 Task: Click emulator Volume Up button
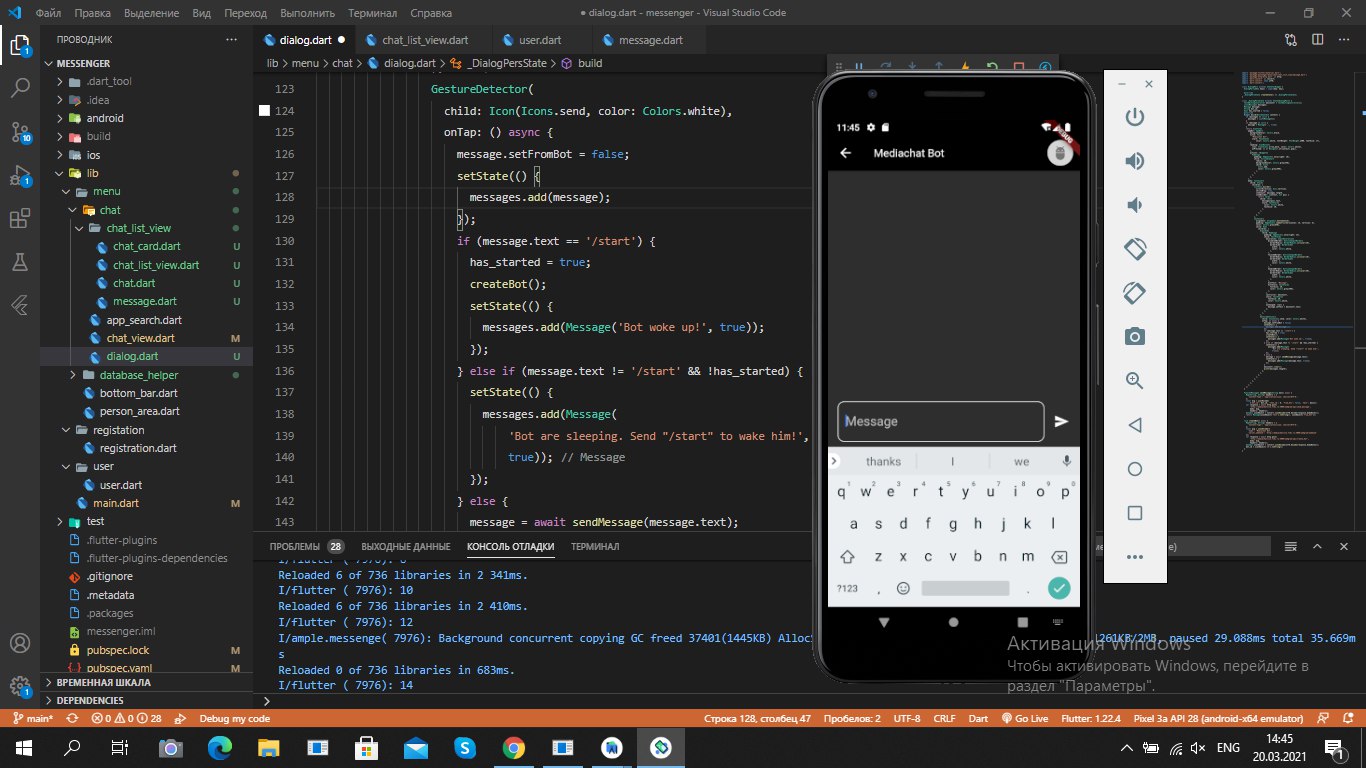pos(1134,161)
